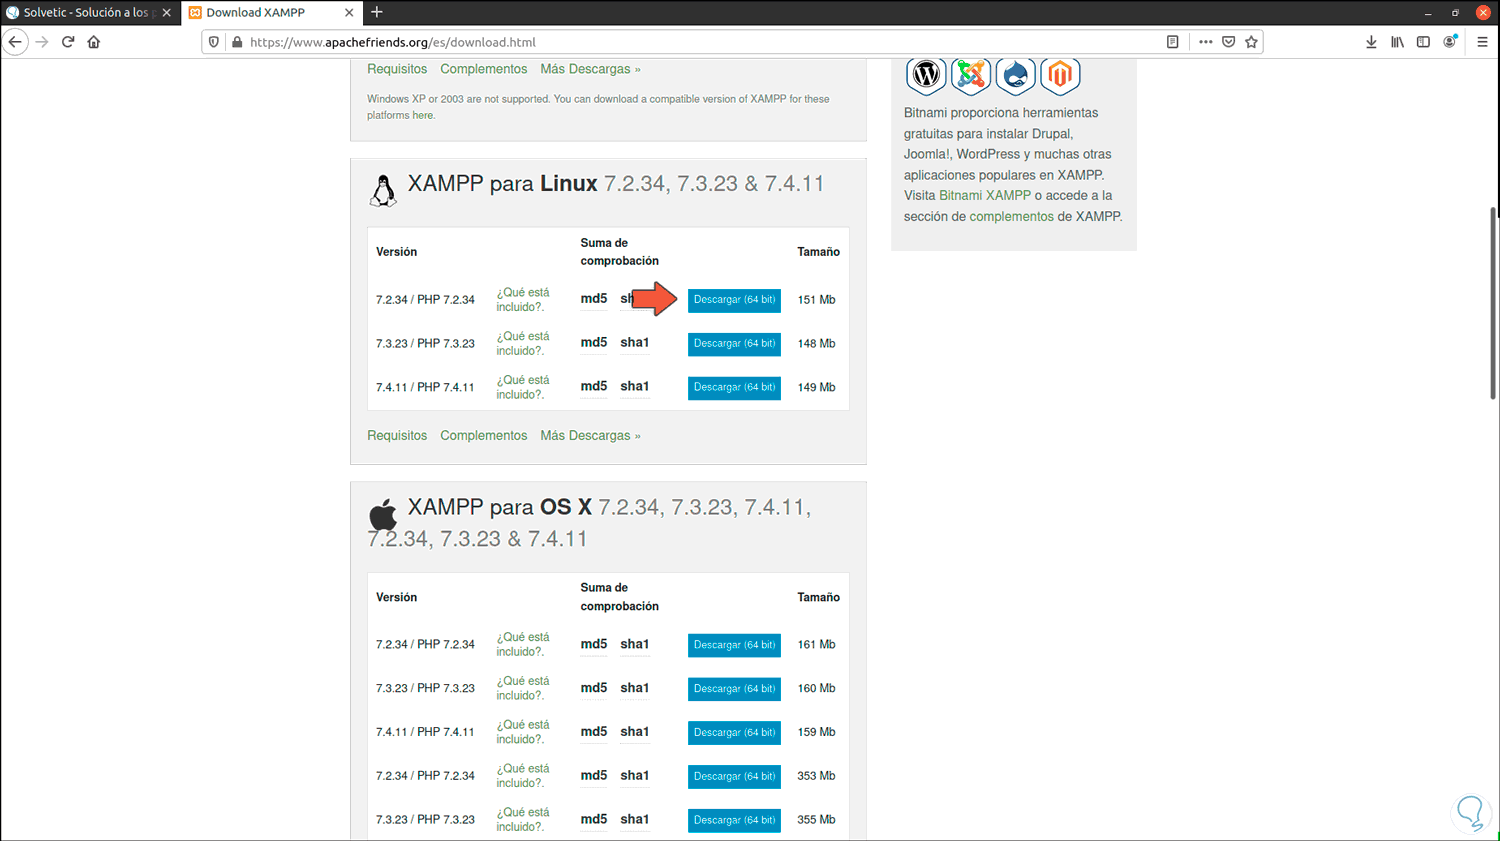Open the Firefox account icon
1500x841 pixels.
[x=1450, y=42]
